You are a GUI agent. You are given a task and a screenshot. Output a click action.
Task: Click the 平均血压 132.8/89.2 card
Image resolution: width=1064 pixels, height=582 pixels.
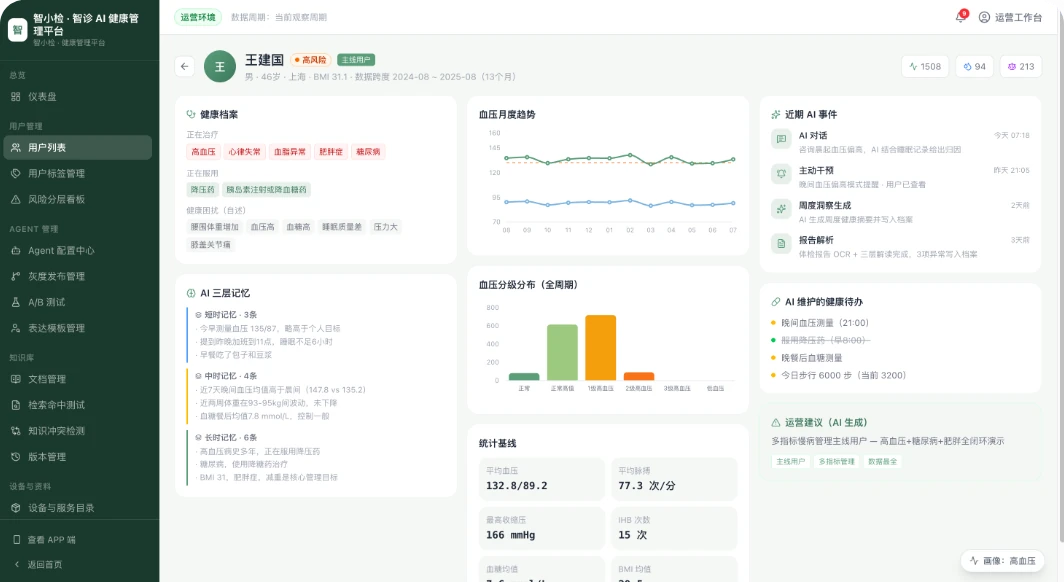click(542, 479)
